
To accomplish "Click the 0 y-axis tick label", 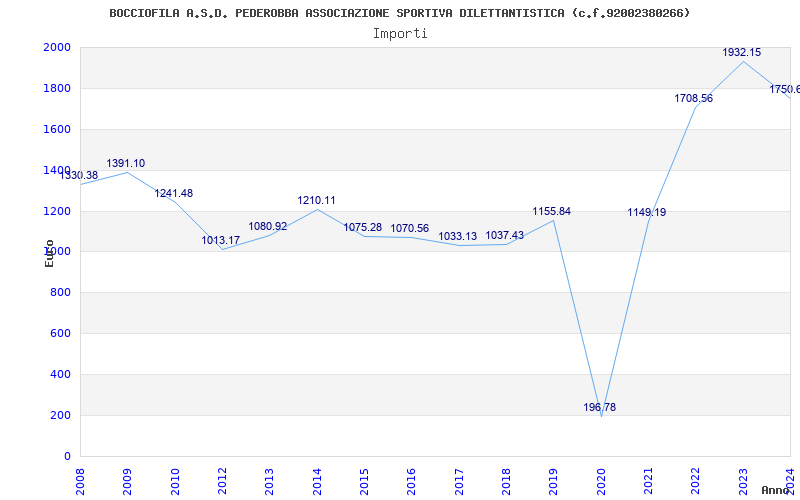I will (67, 457).
